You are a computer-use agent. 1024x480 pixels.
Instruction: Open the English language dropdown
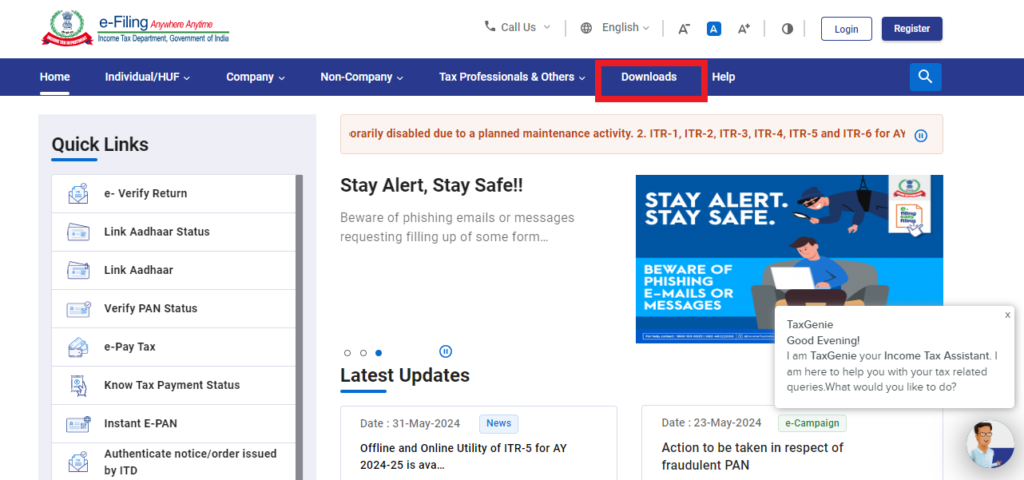[x=626, y=27]
